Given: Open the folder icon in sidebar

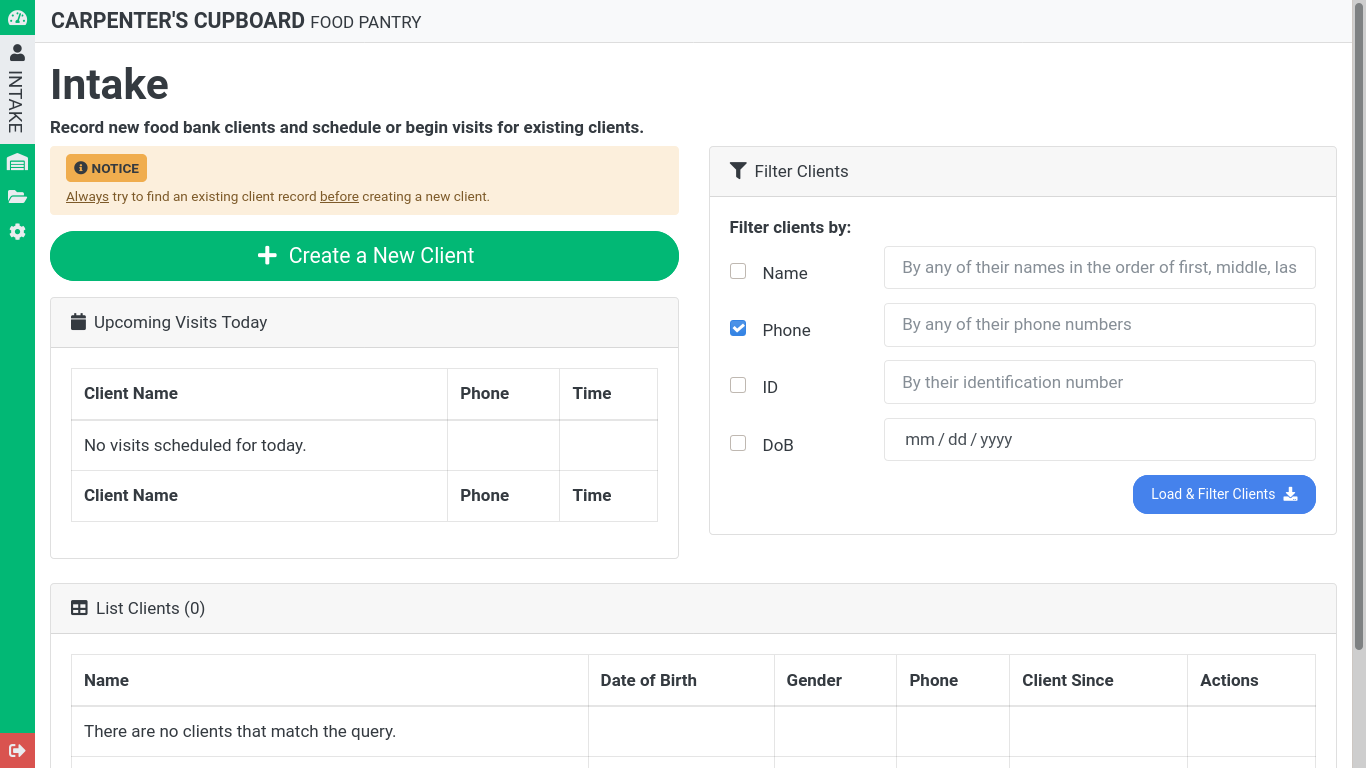Looking at the screenshot, I should tap(17, 197).
